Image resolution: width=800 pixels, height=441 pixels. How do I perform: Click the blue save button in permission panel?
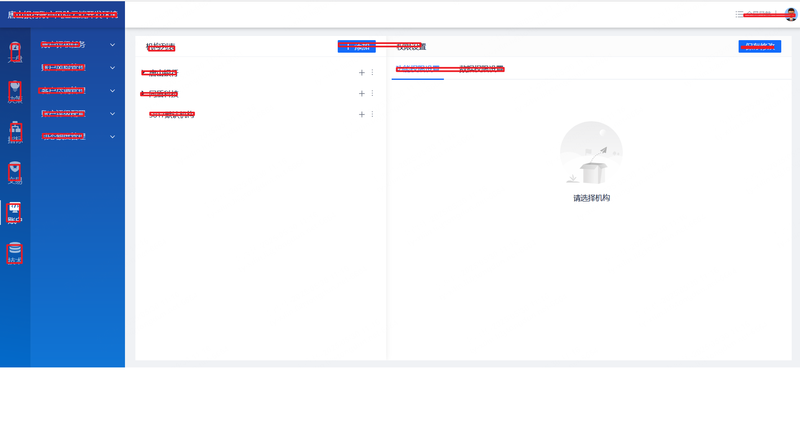click(x=760, y=46)
